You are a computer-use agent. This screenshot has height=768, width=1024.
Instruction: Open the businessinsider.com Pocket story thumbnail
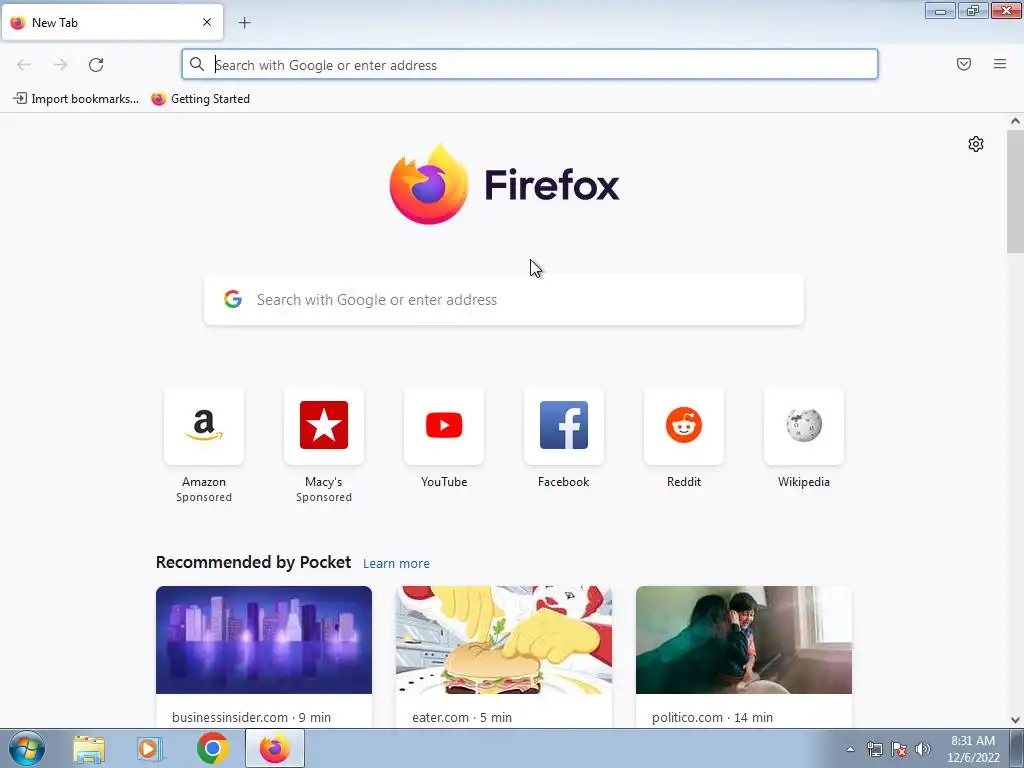(x=264, y=640)
